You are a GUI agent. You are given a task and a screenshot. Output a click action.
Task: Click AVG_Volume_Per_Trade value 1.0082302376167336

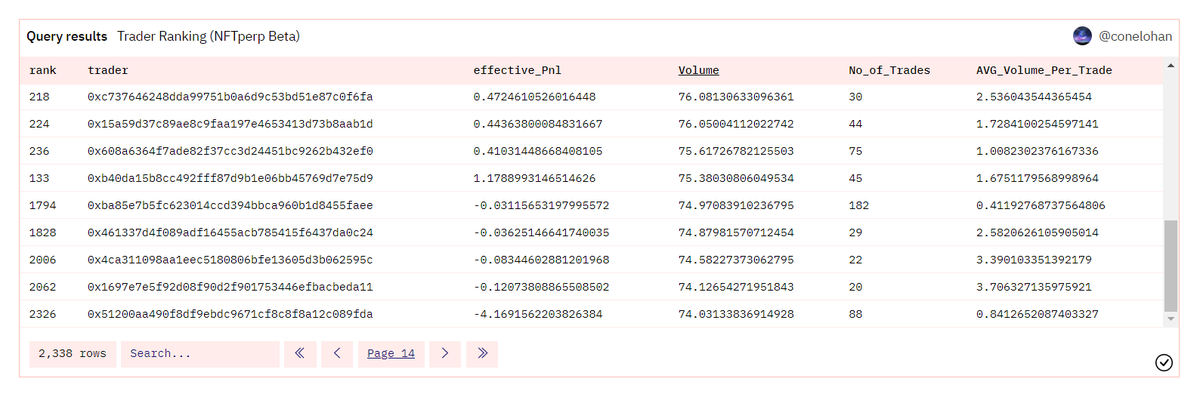(x=1037, y=151)
